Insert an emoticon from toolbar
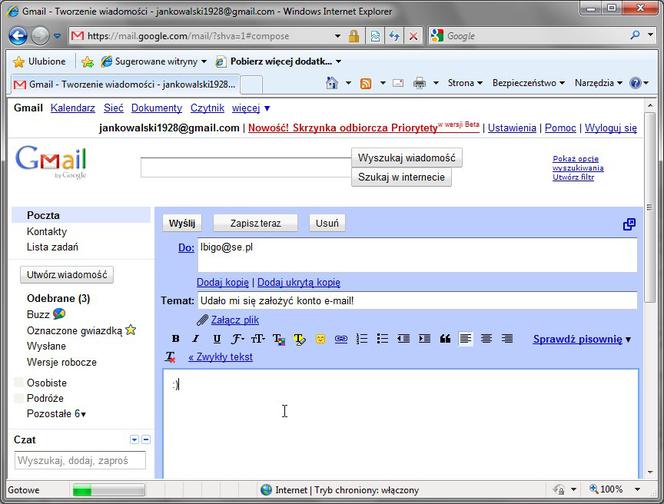The image size is (664, 504). (x=321, y=339)
